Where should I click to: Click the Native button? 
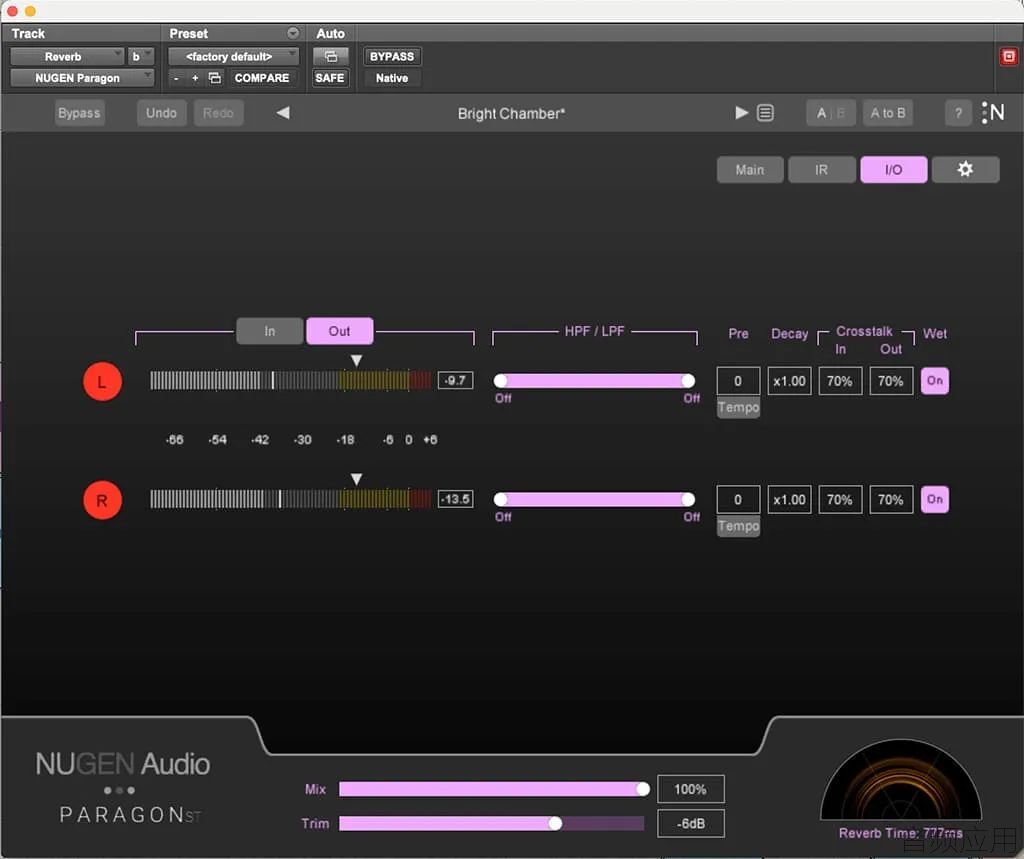pyautogui.click(x=392, y=78)
